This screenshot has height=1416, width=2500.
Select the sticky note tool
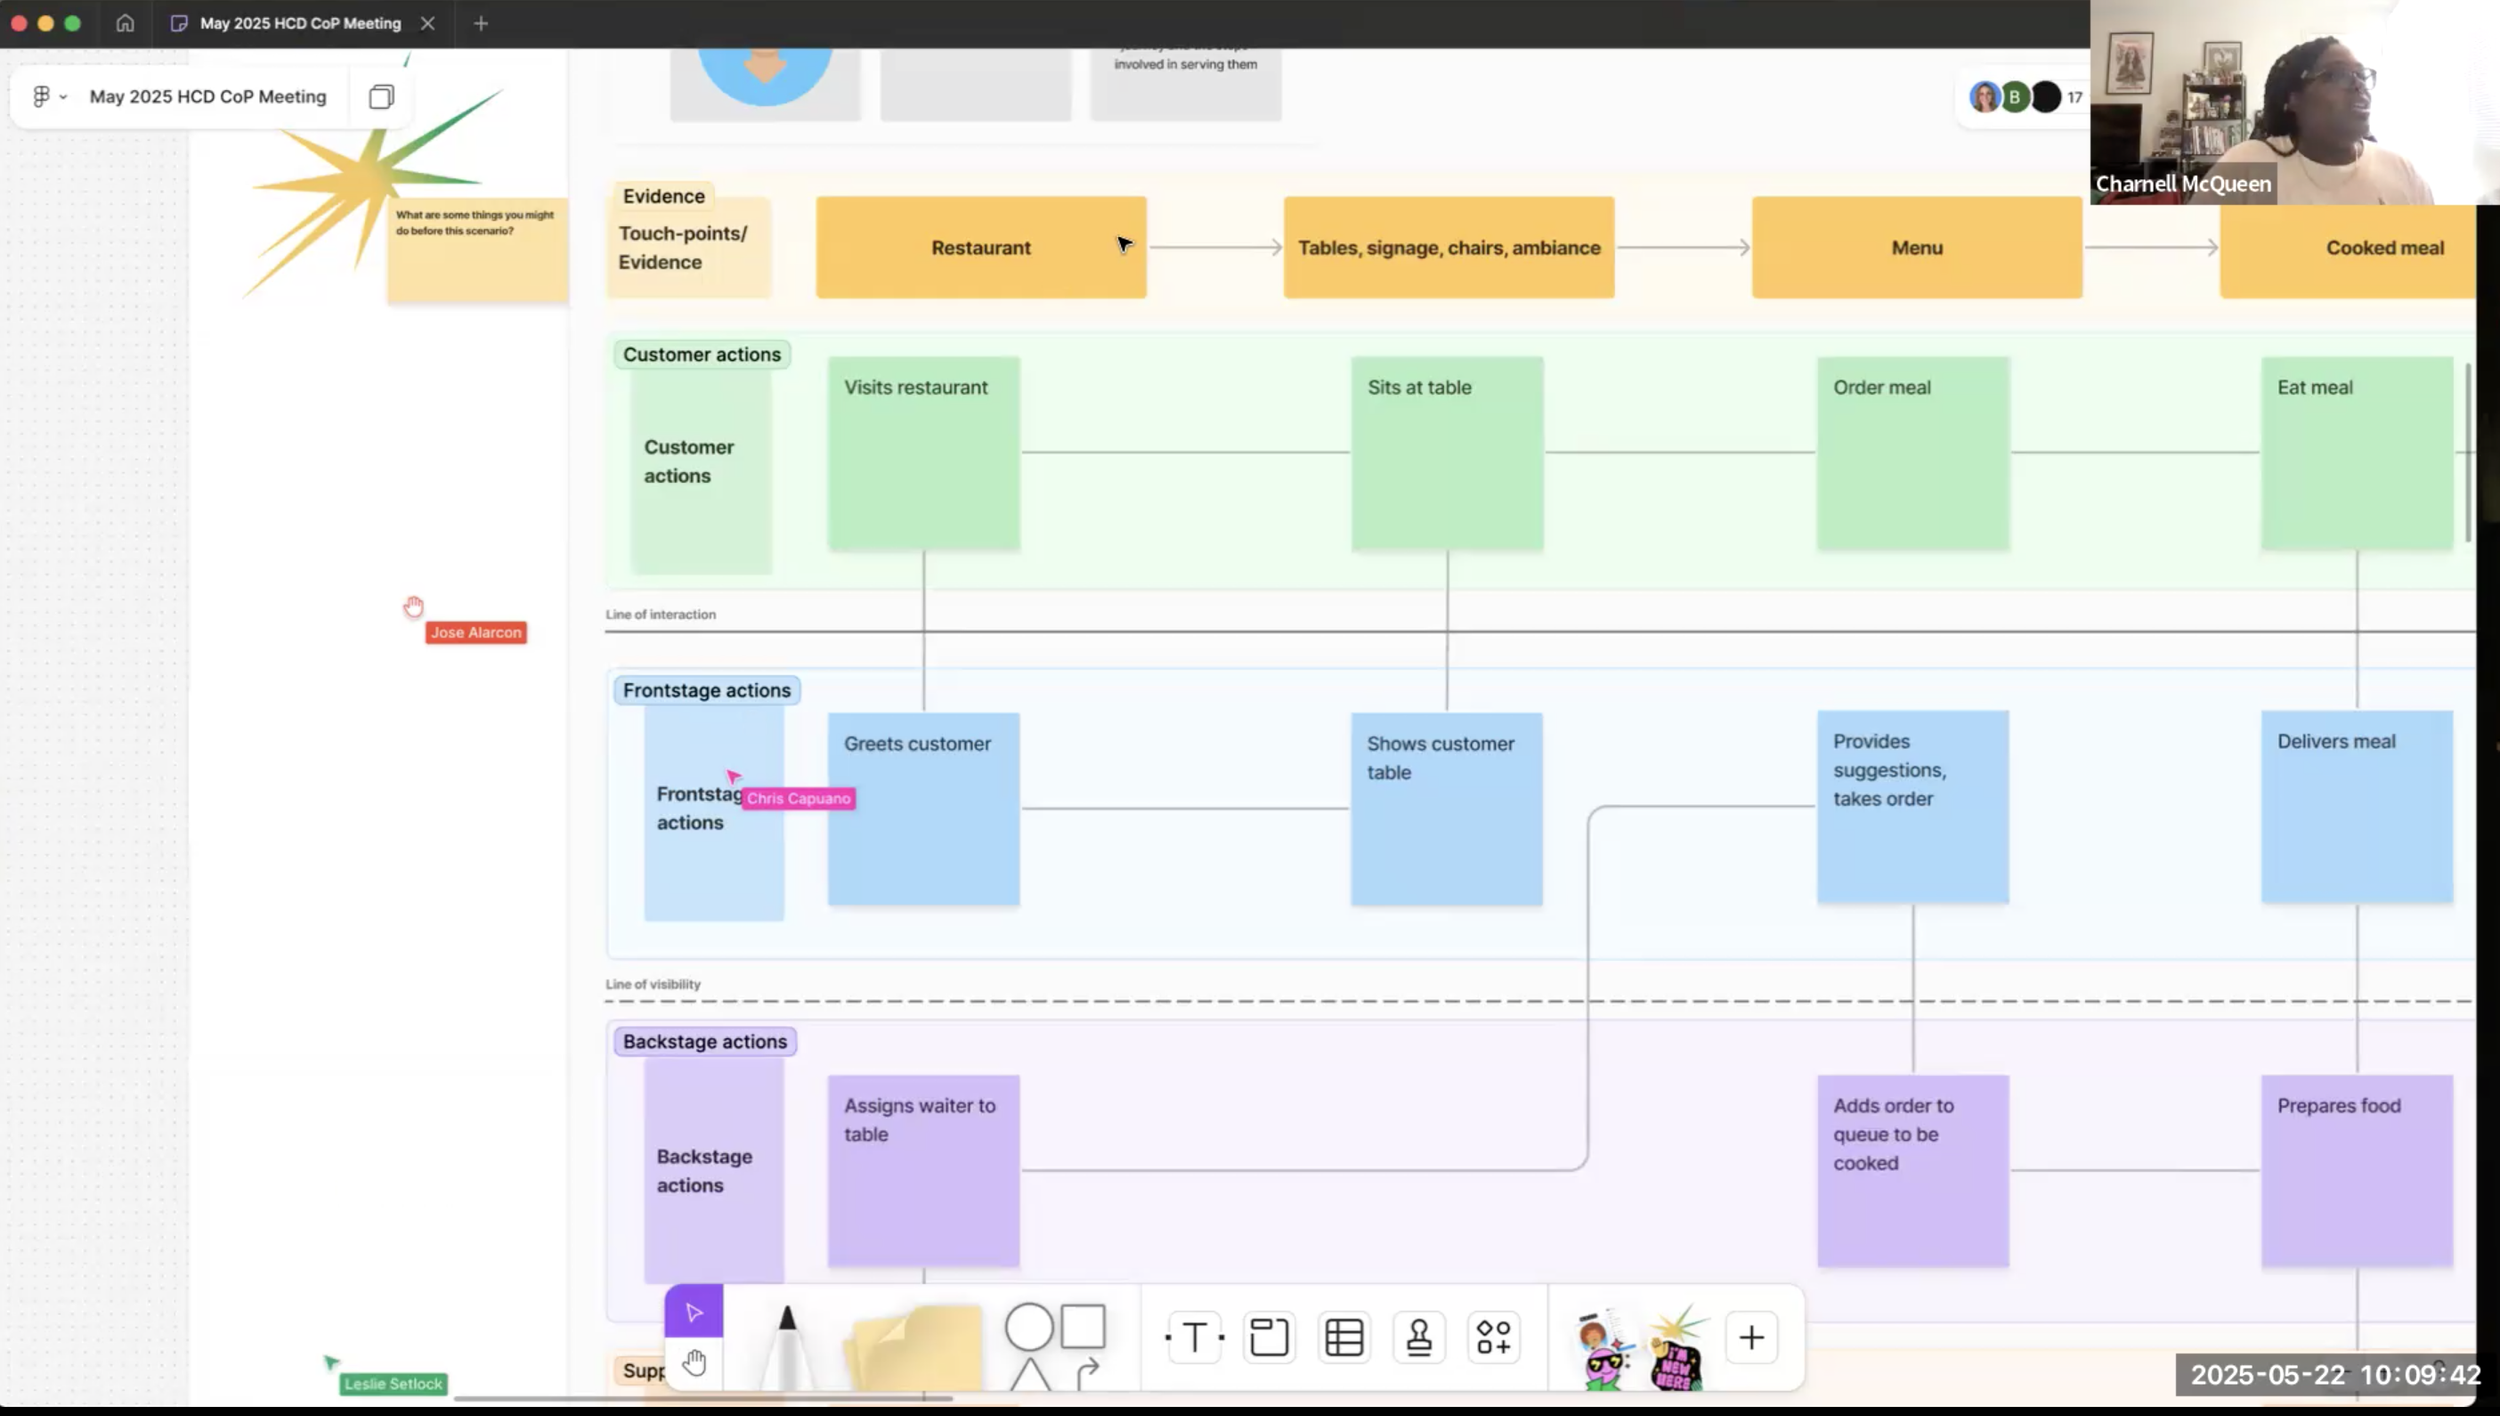point(913,1348)
